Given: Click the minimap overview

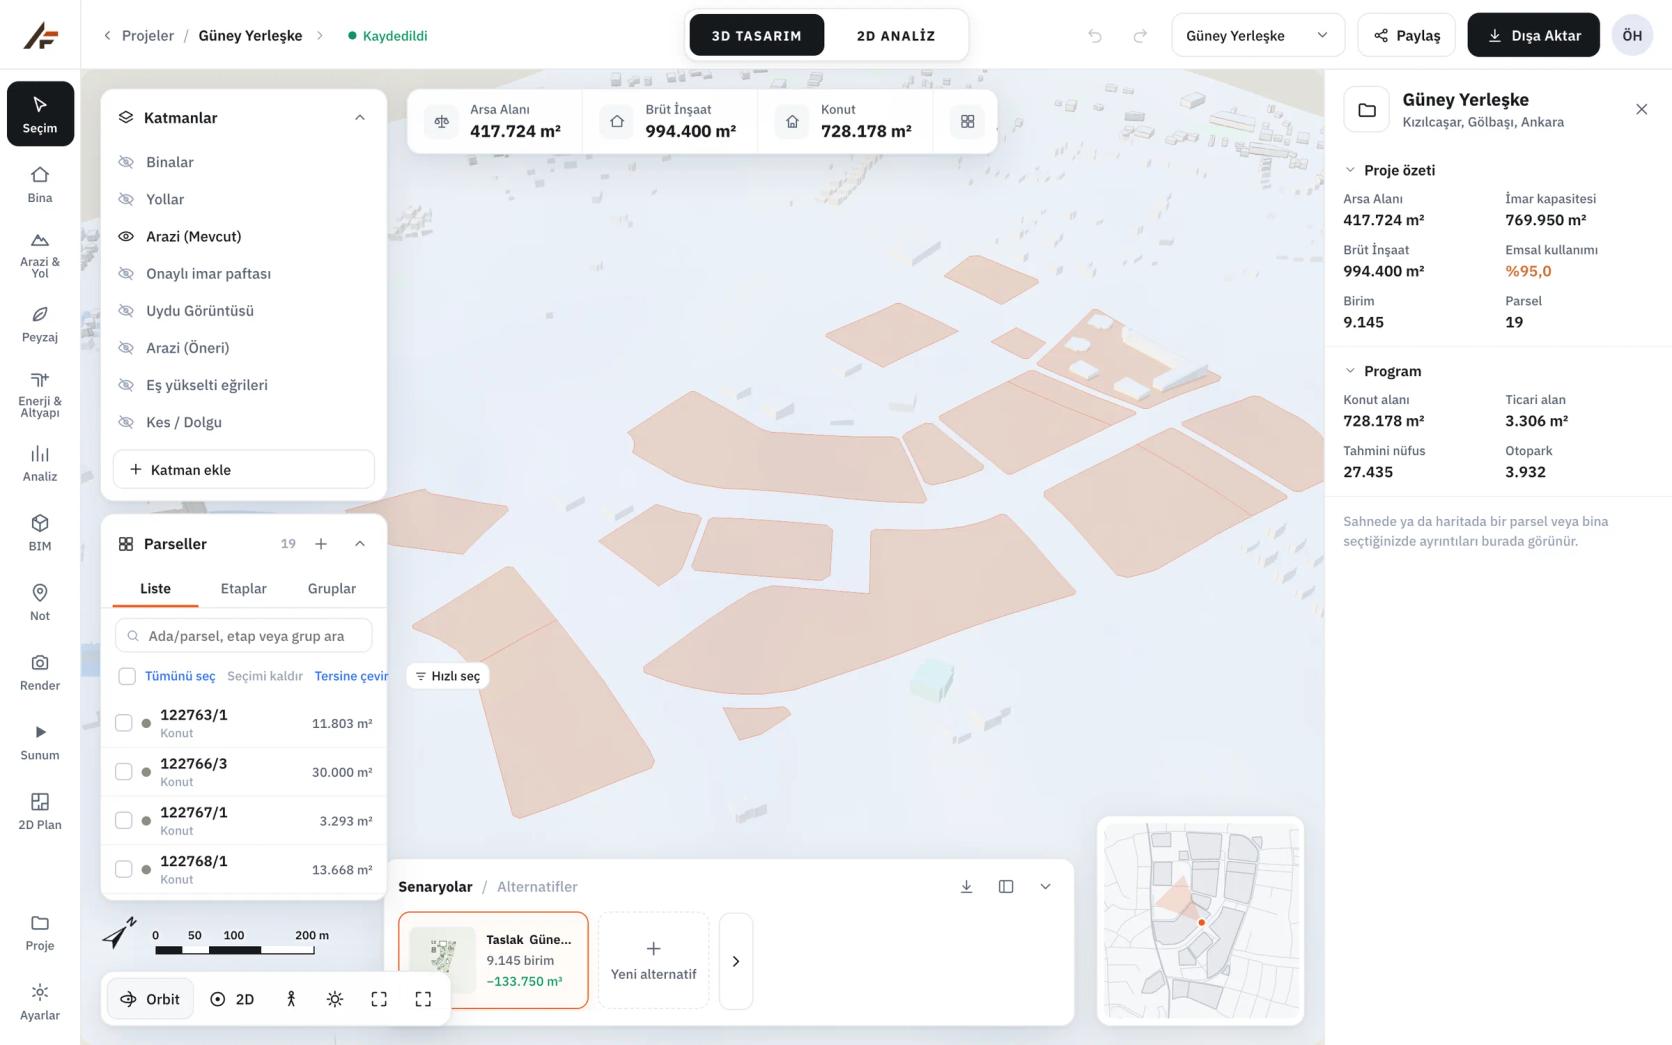Looking at the screenshot, I should tap(1200, 921).
